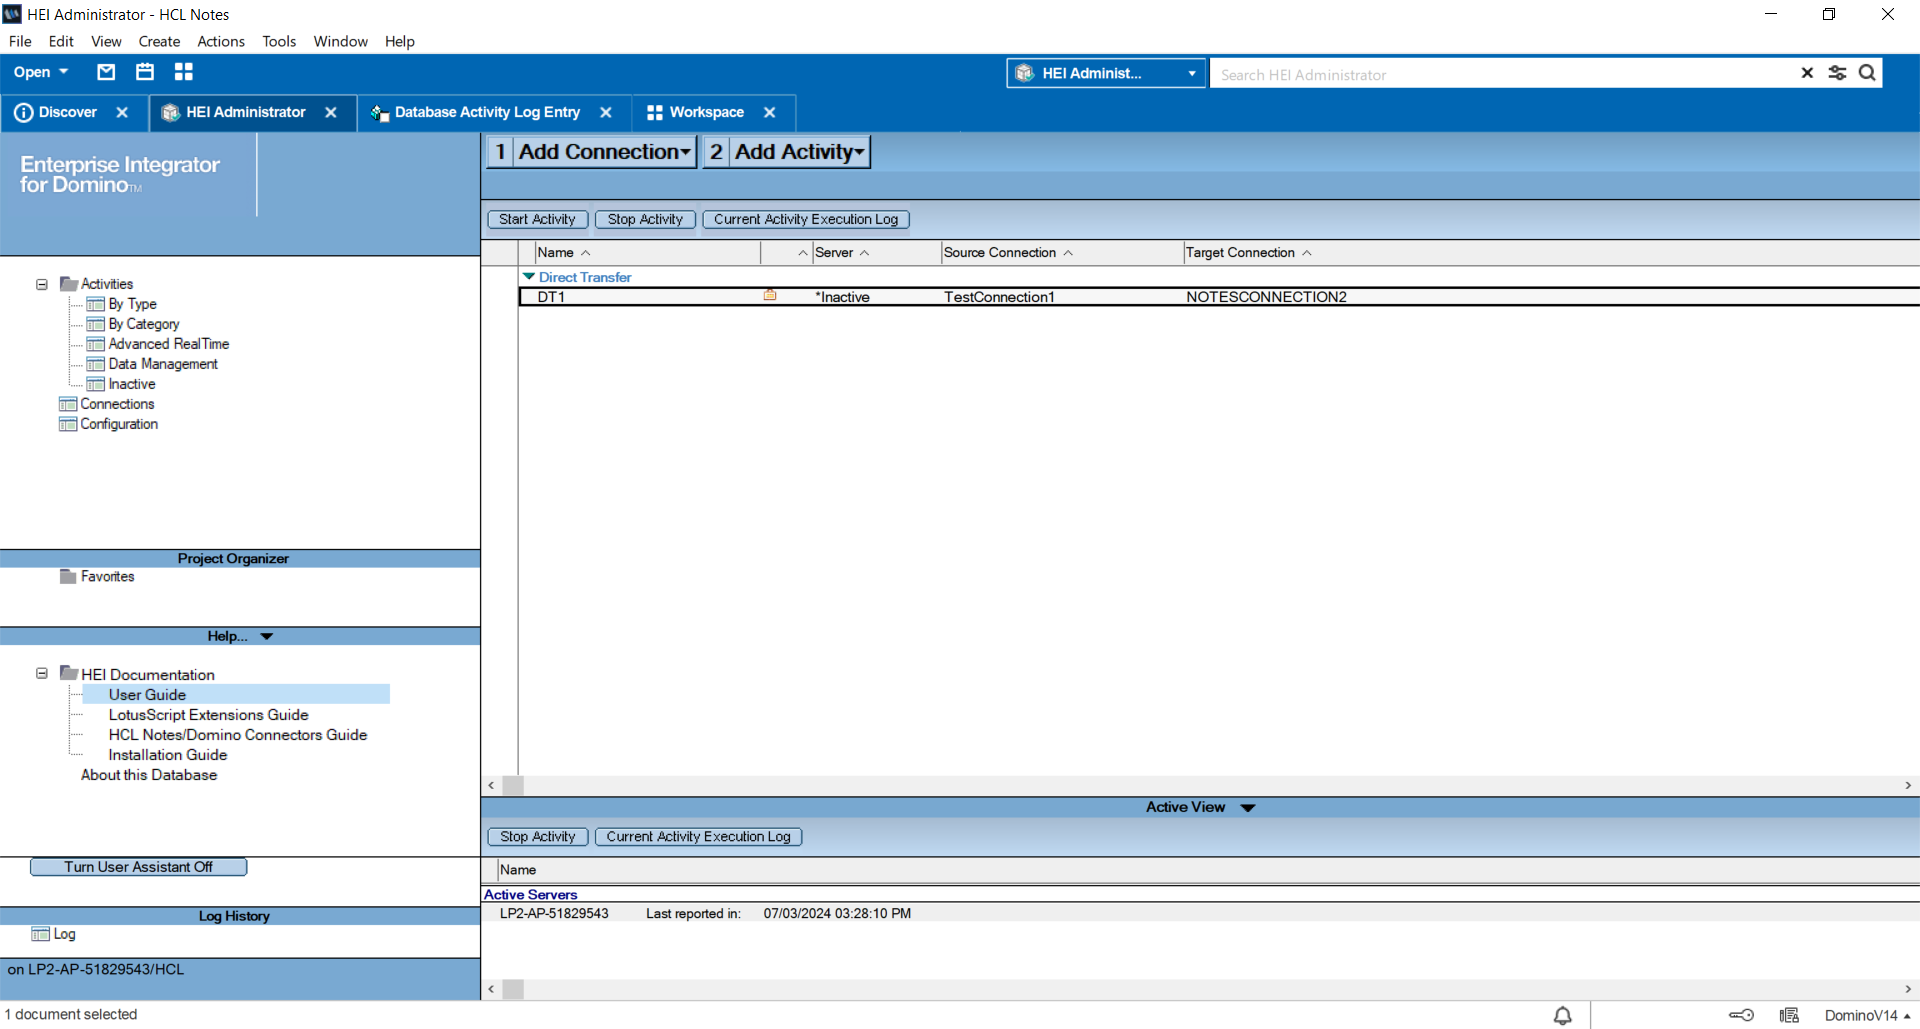Open the Add Activity dropdown
The height and width of the screenshot is (1029, 1920).
[799, 152]
